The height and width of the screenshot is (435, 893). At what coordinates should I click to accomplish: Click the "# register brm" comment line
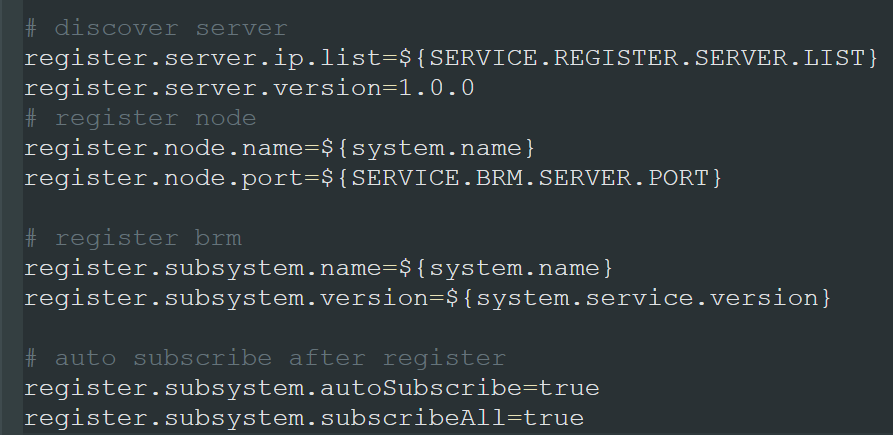pyautogui.click(x=132, y=238)
